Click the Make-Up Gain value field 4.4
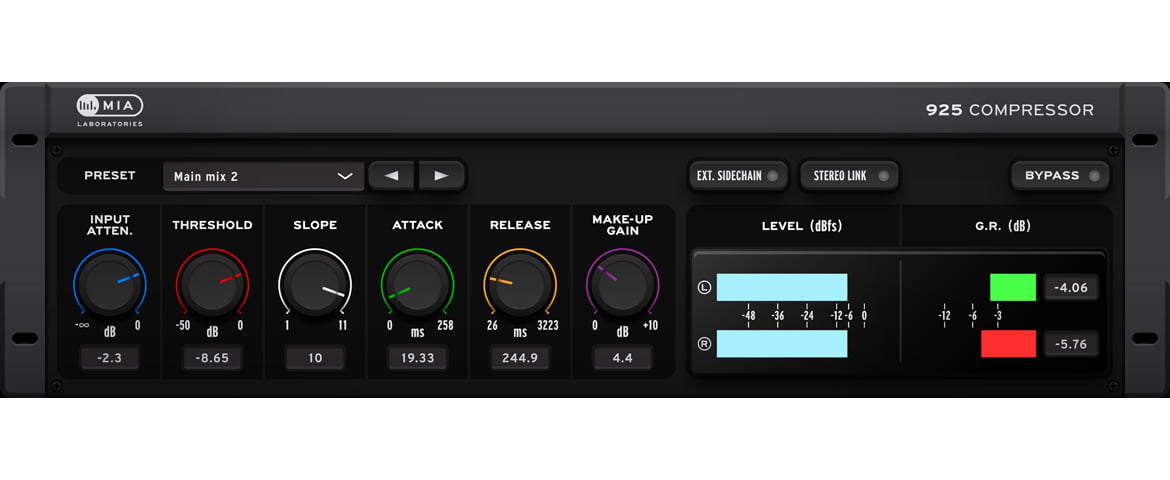The width and height of the screenshot is (1170, 480). (x=622, y=358)
